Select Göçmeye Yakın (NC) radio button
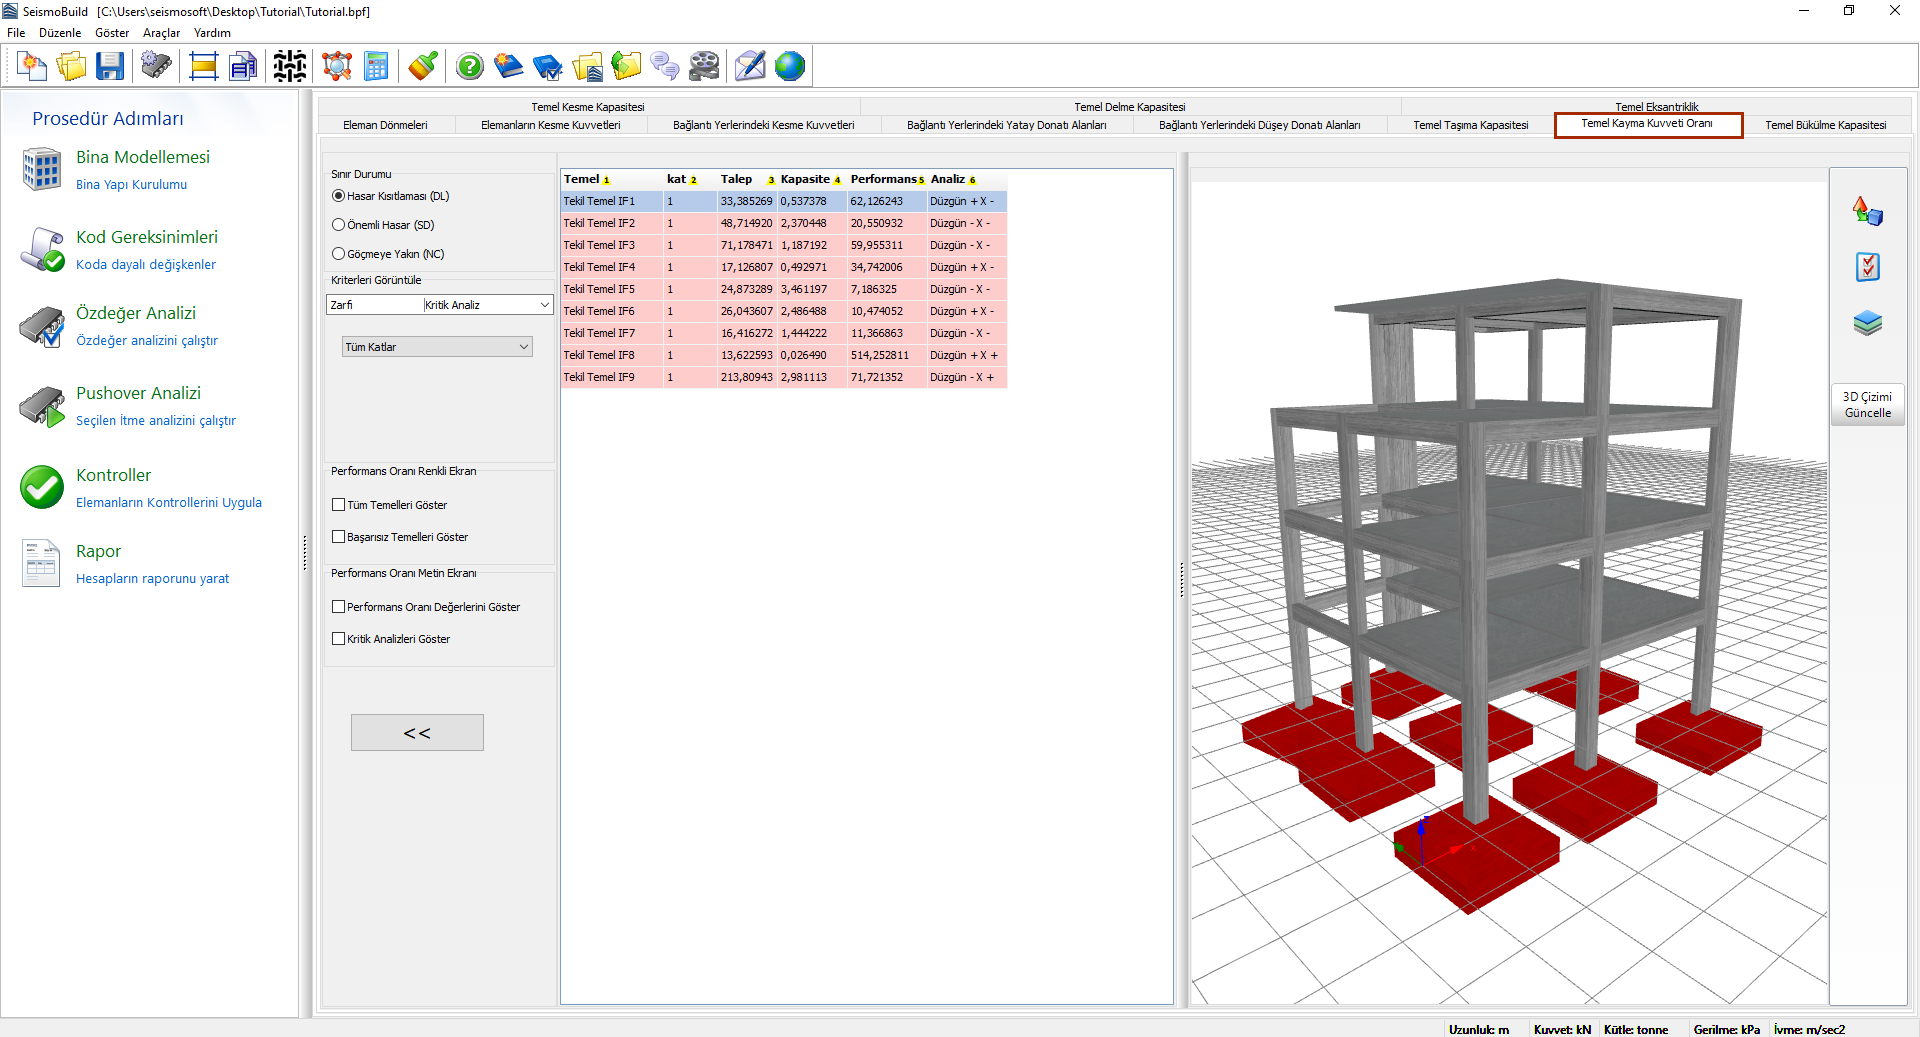Image resolution: width=1920 pixels, height=1037 pixels. pos(339,254)
